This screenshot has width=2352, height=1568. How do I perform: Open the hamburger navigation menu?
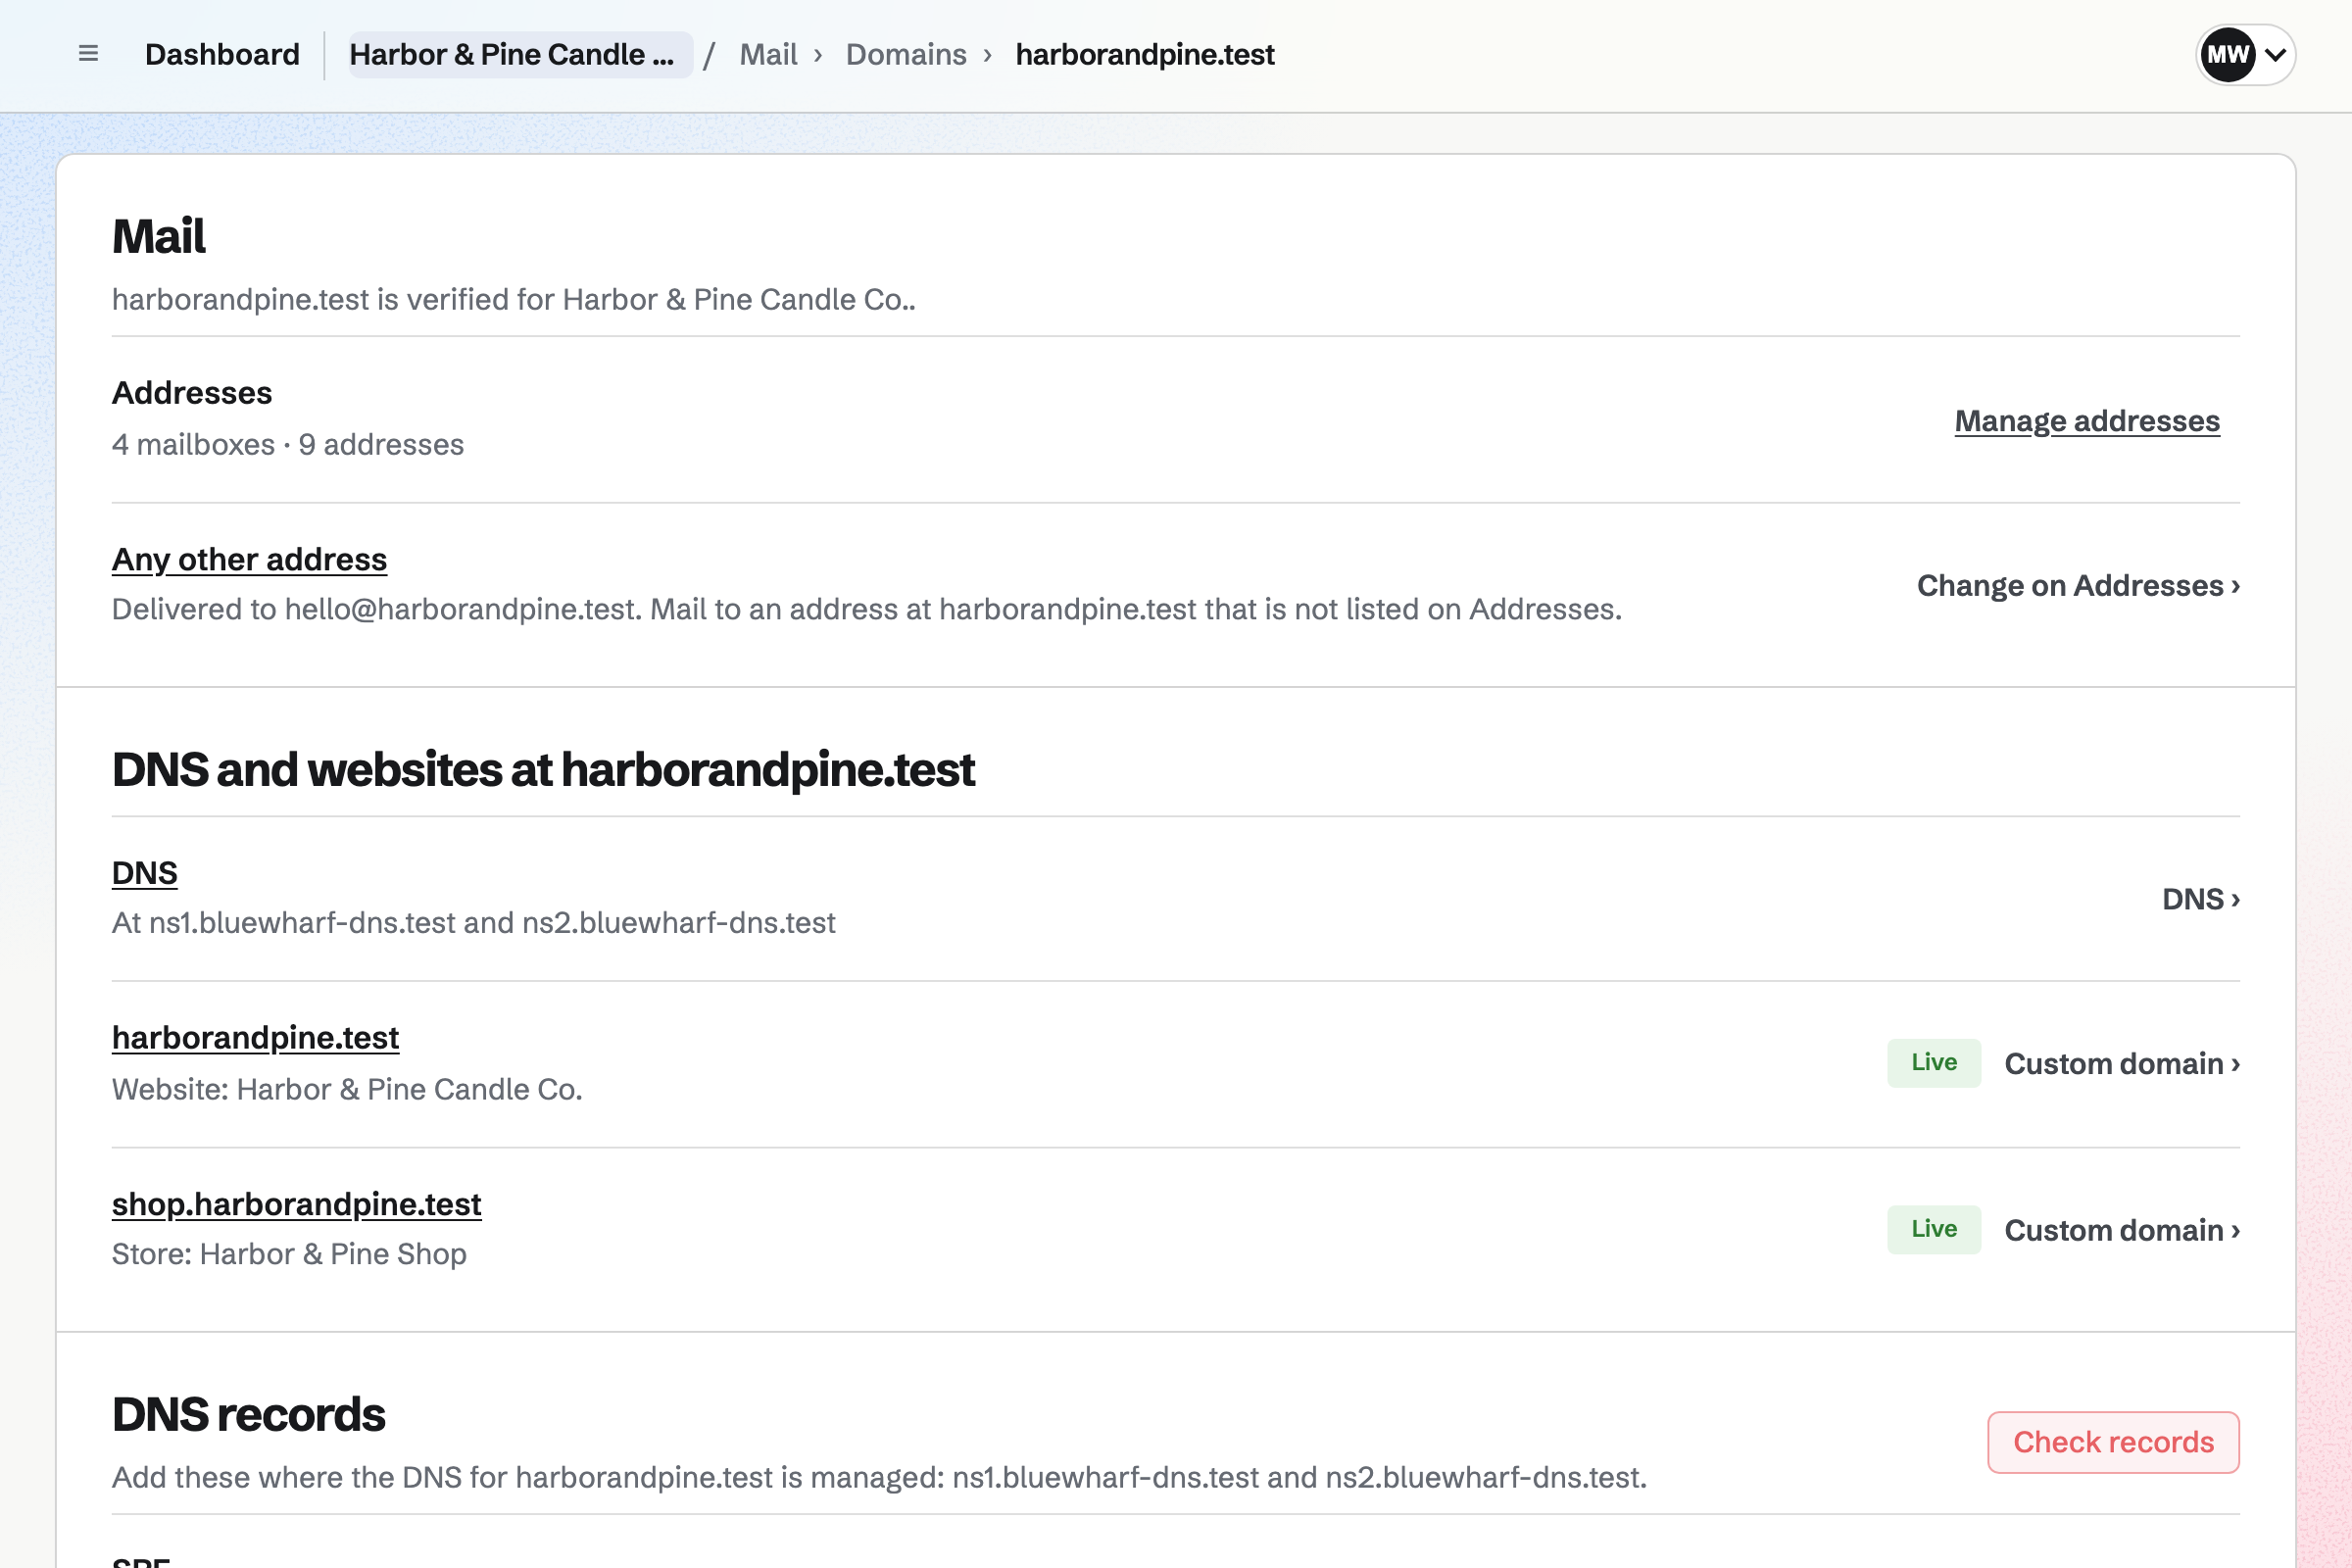click(88, 54)
